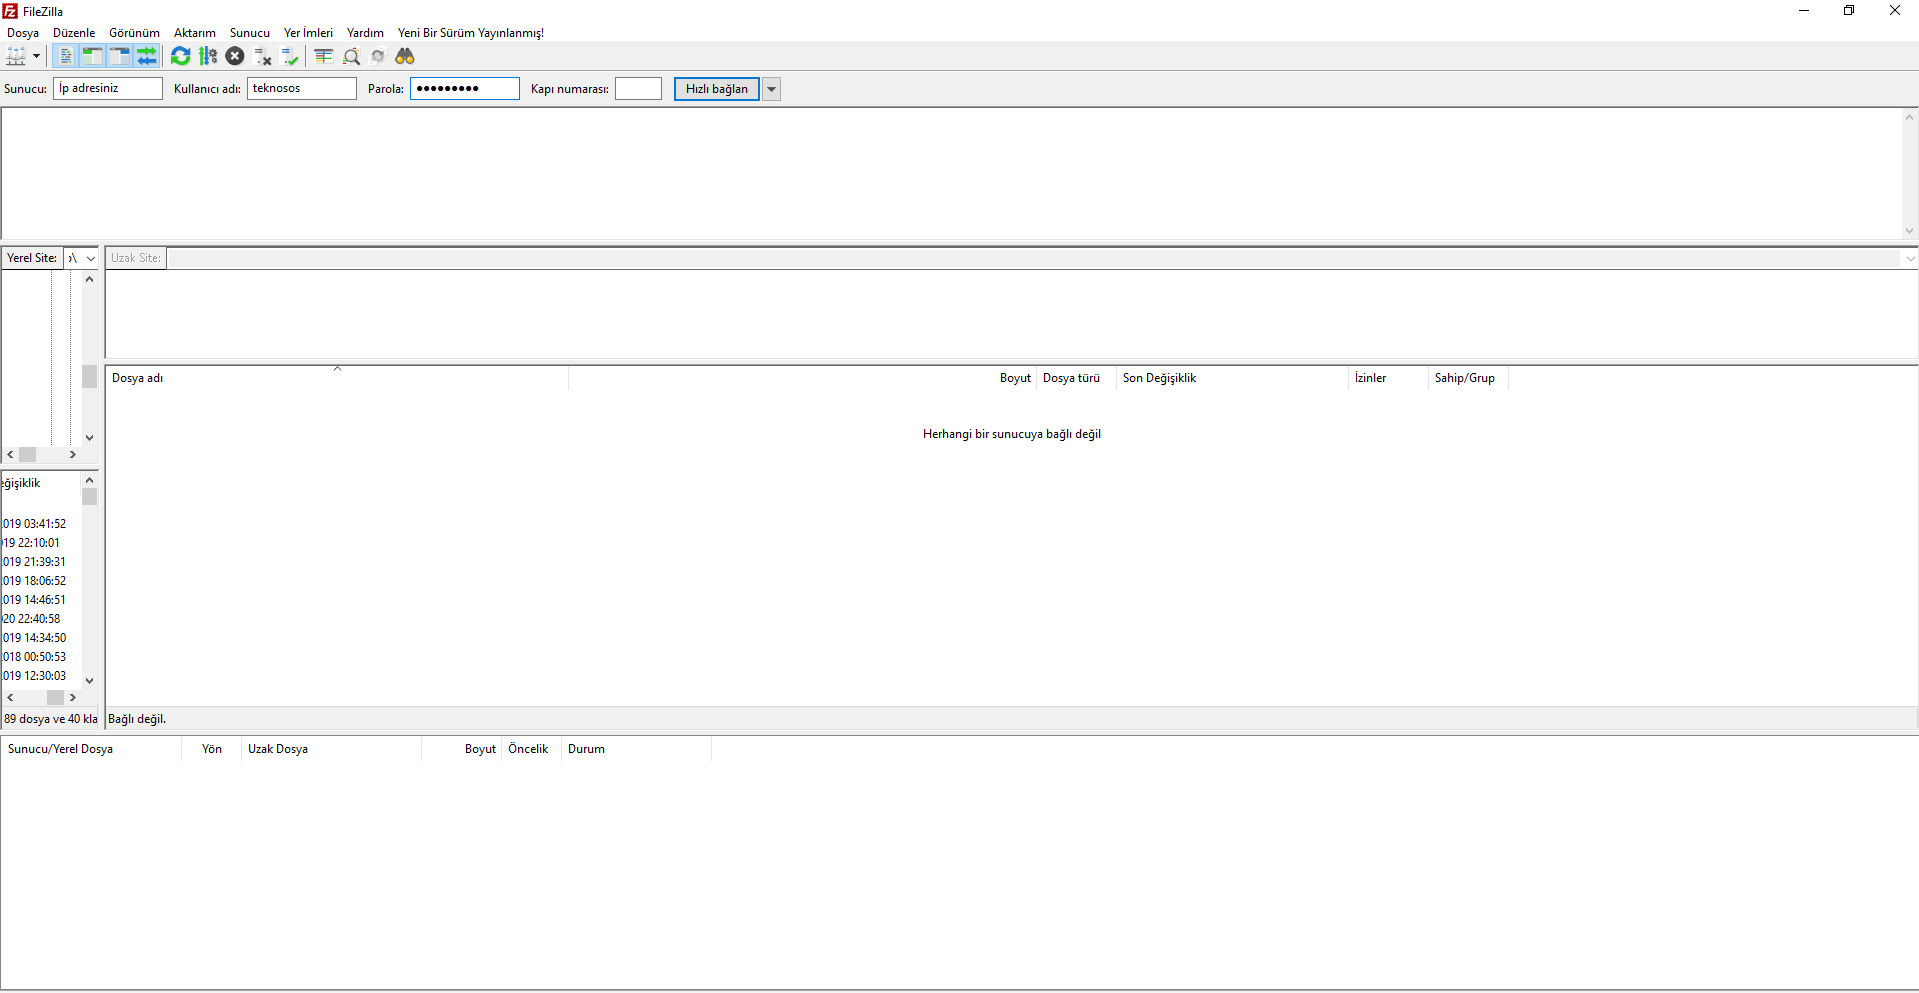Open the Uzak Site path dropdown

tap(1910, 258)
